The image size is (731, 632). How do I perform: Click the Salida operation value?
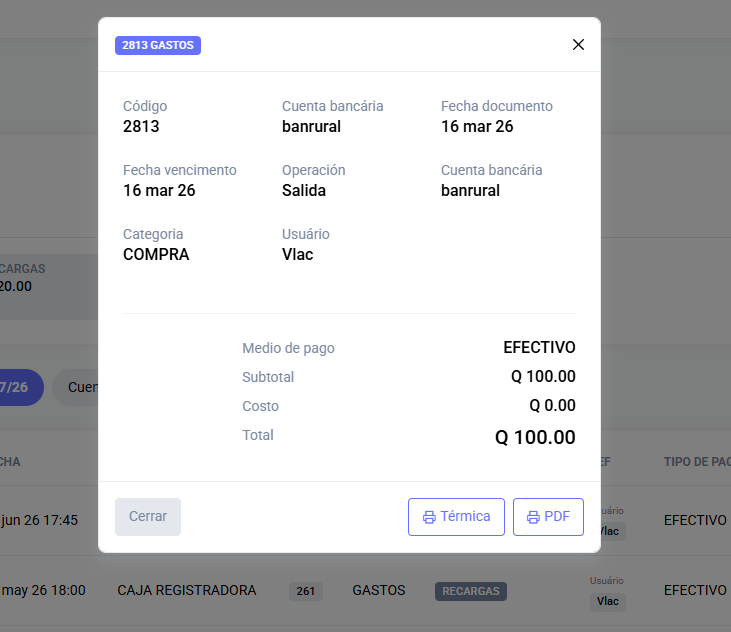coord(304,191)
